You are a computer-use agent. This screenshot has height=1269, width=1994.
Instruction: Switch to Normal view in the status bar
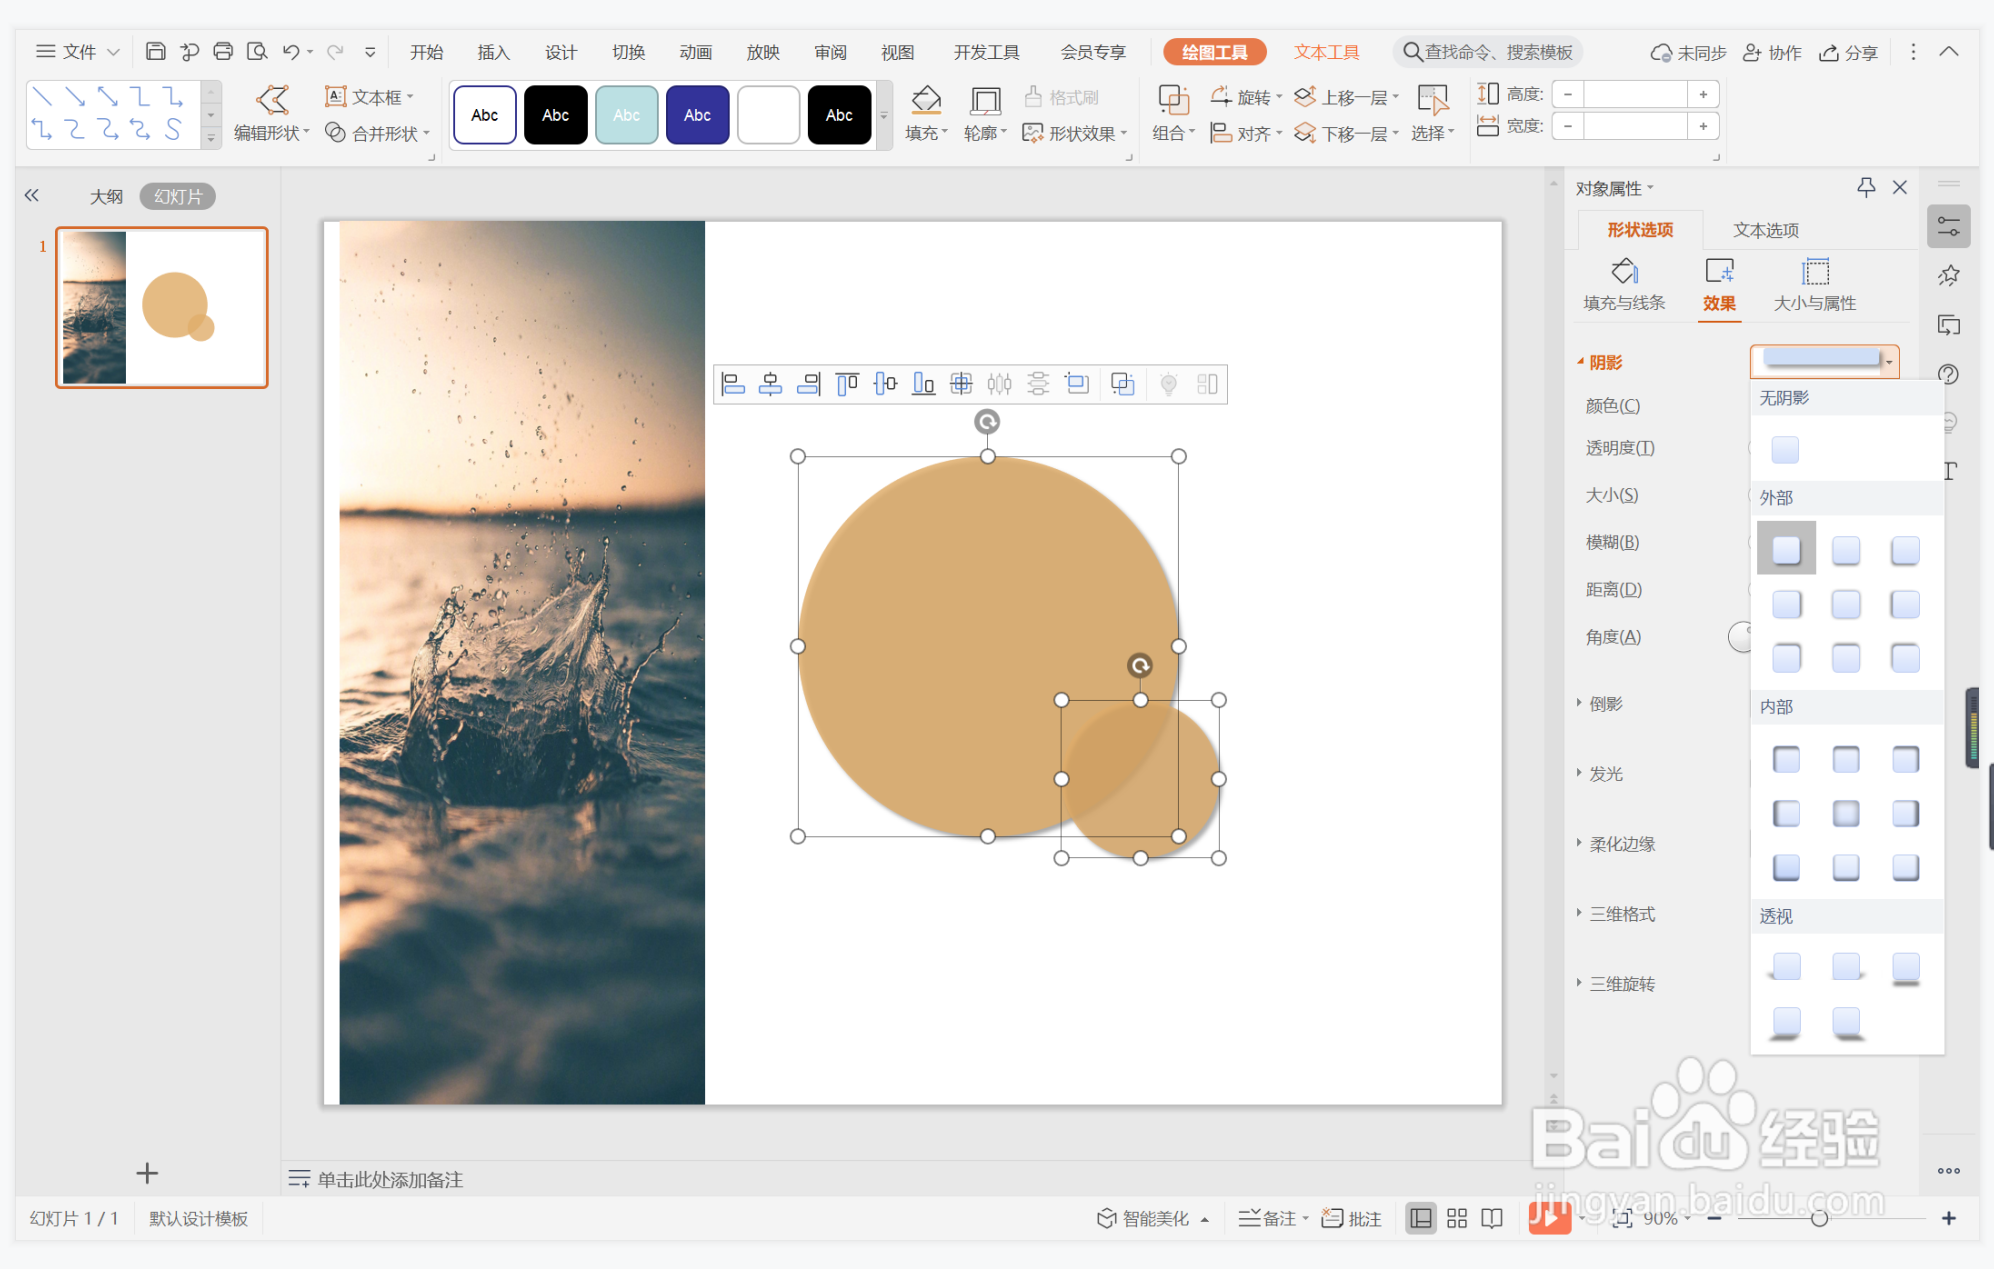(1420, 1218)
